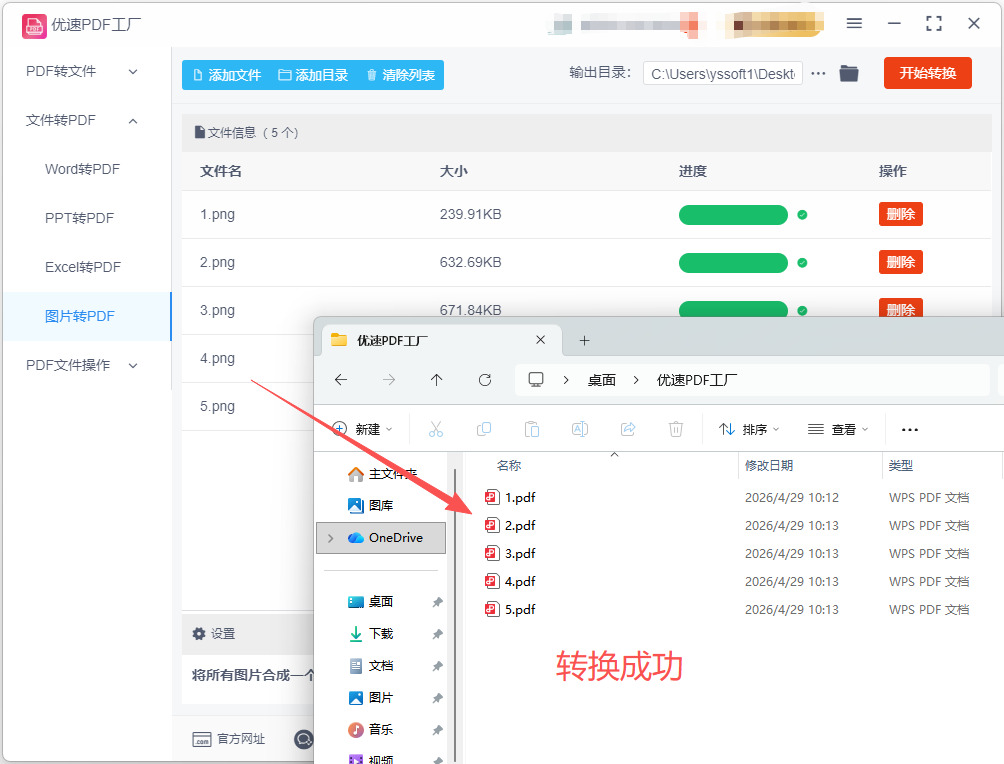Viewport: 1004px width, 764px height.
Task: Go back in File Explorer
Action: coord(341,380)
